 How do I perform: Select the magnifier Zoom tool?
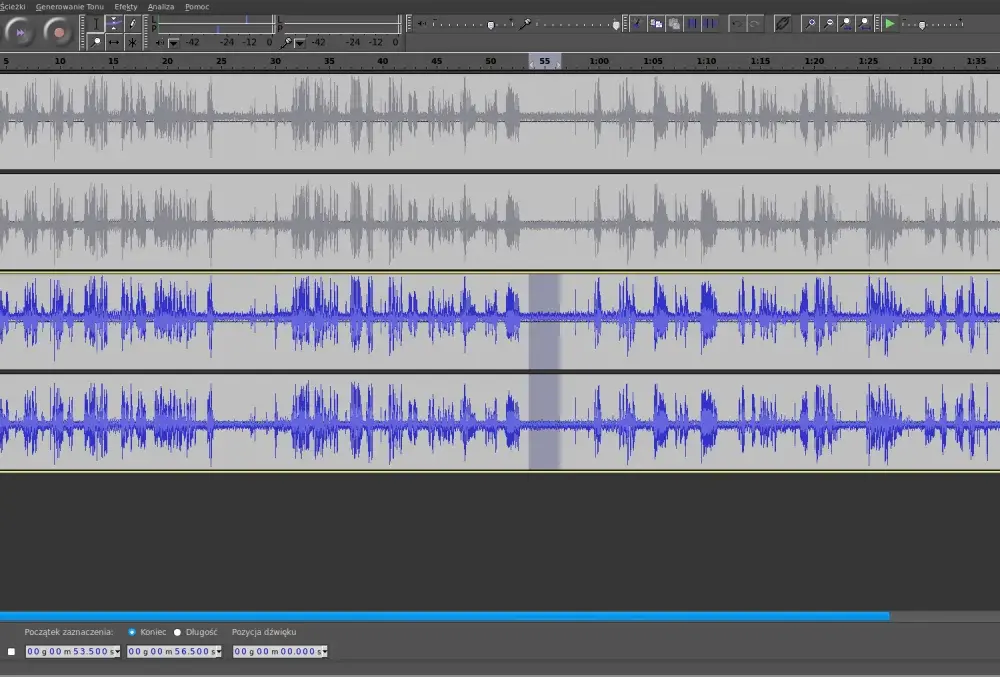pyautogui.click(x=96, y=42)
